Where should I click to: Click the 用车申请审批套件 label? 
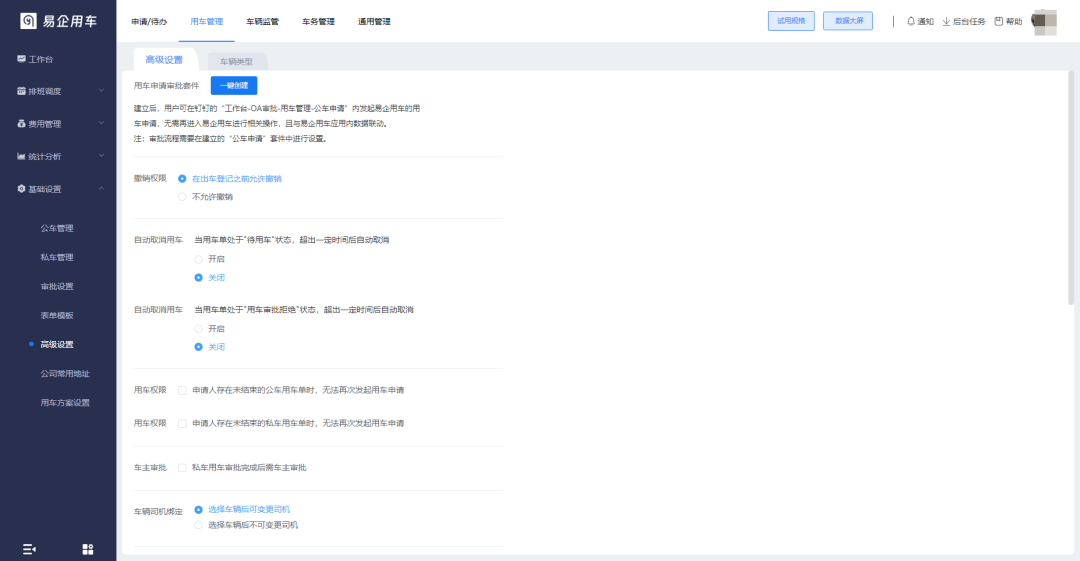(x=166, y=85)
